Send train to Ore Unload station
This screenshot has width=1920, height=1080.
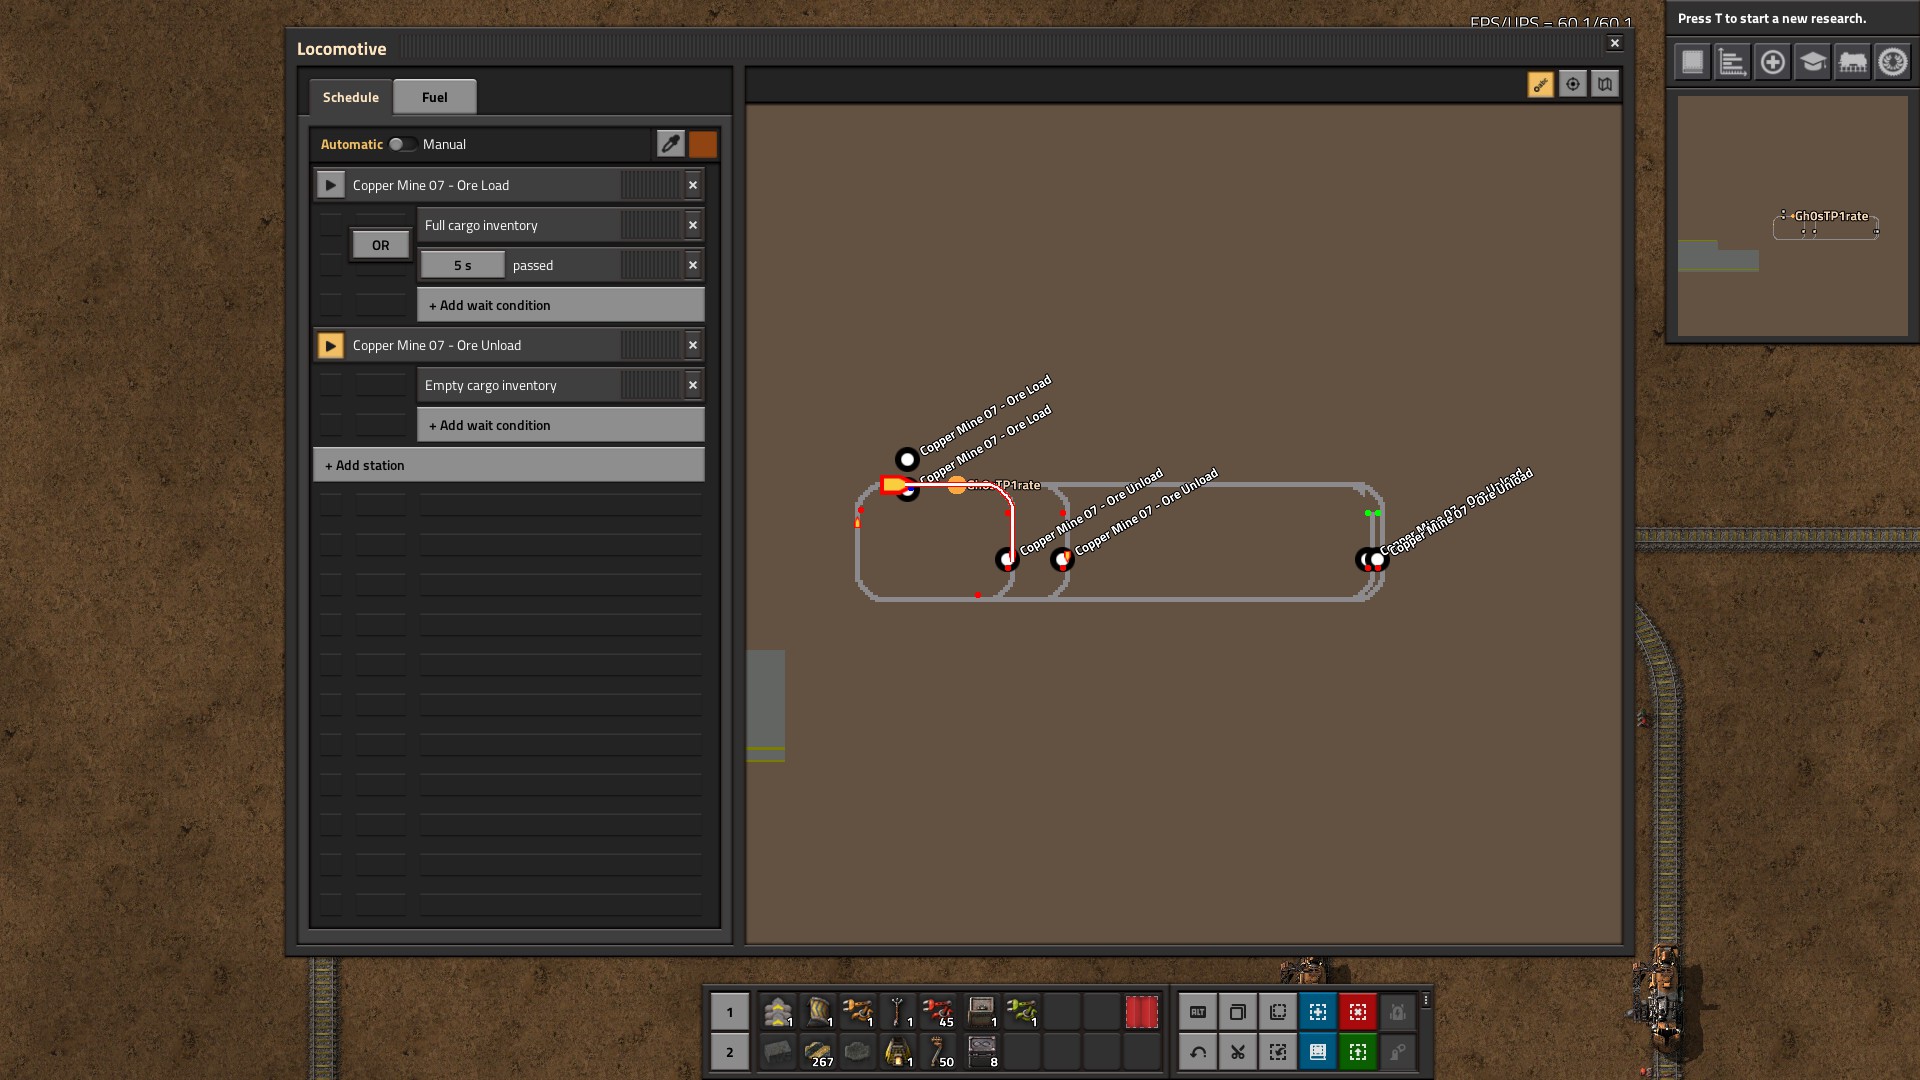(x=331, y=345)
